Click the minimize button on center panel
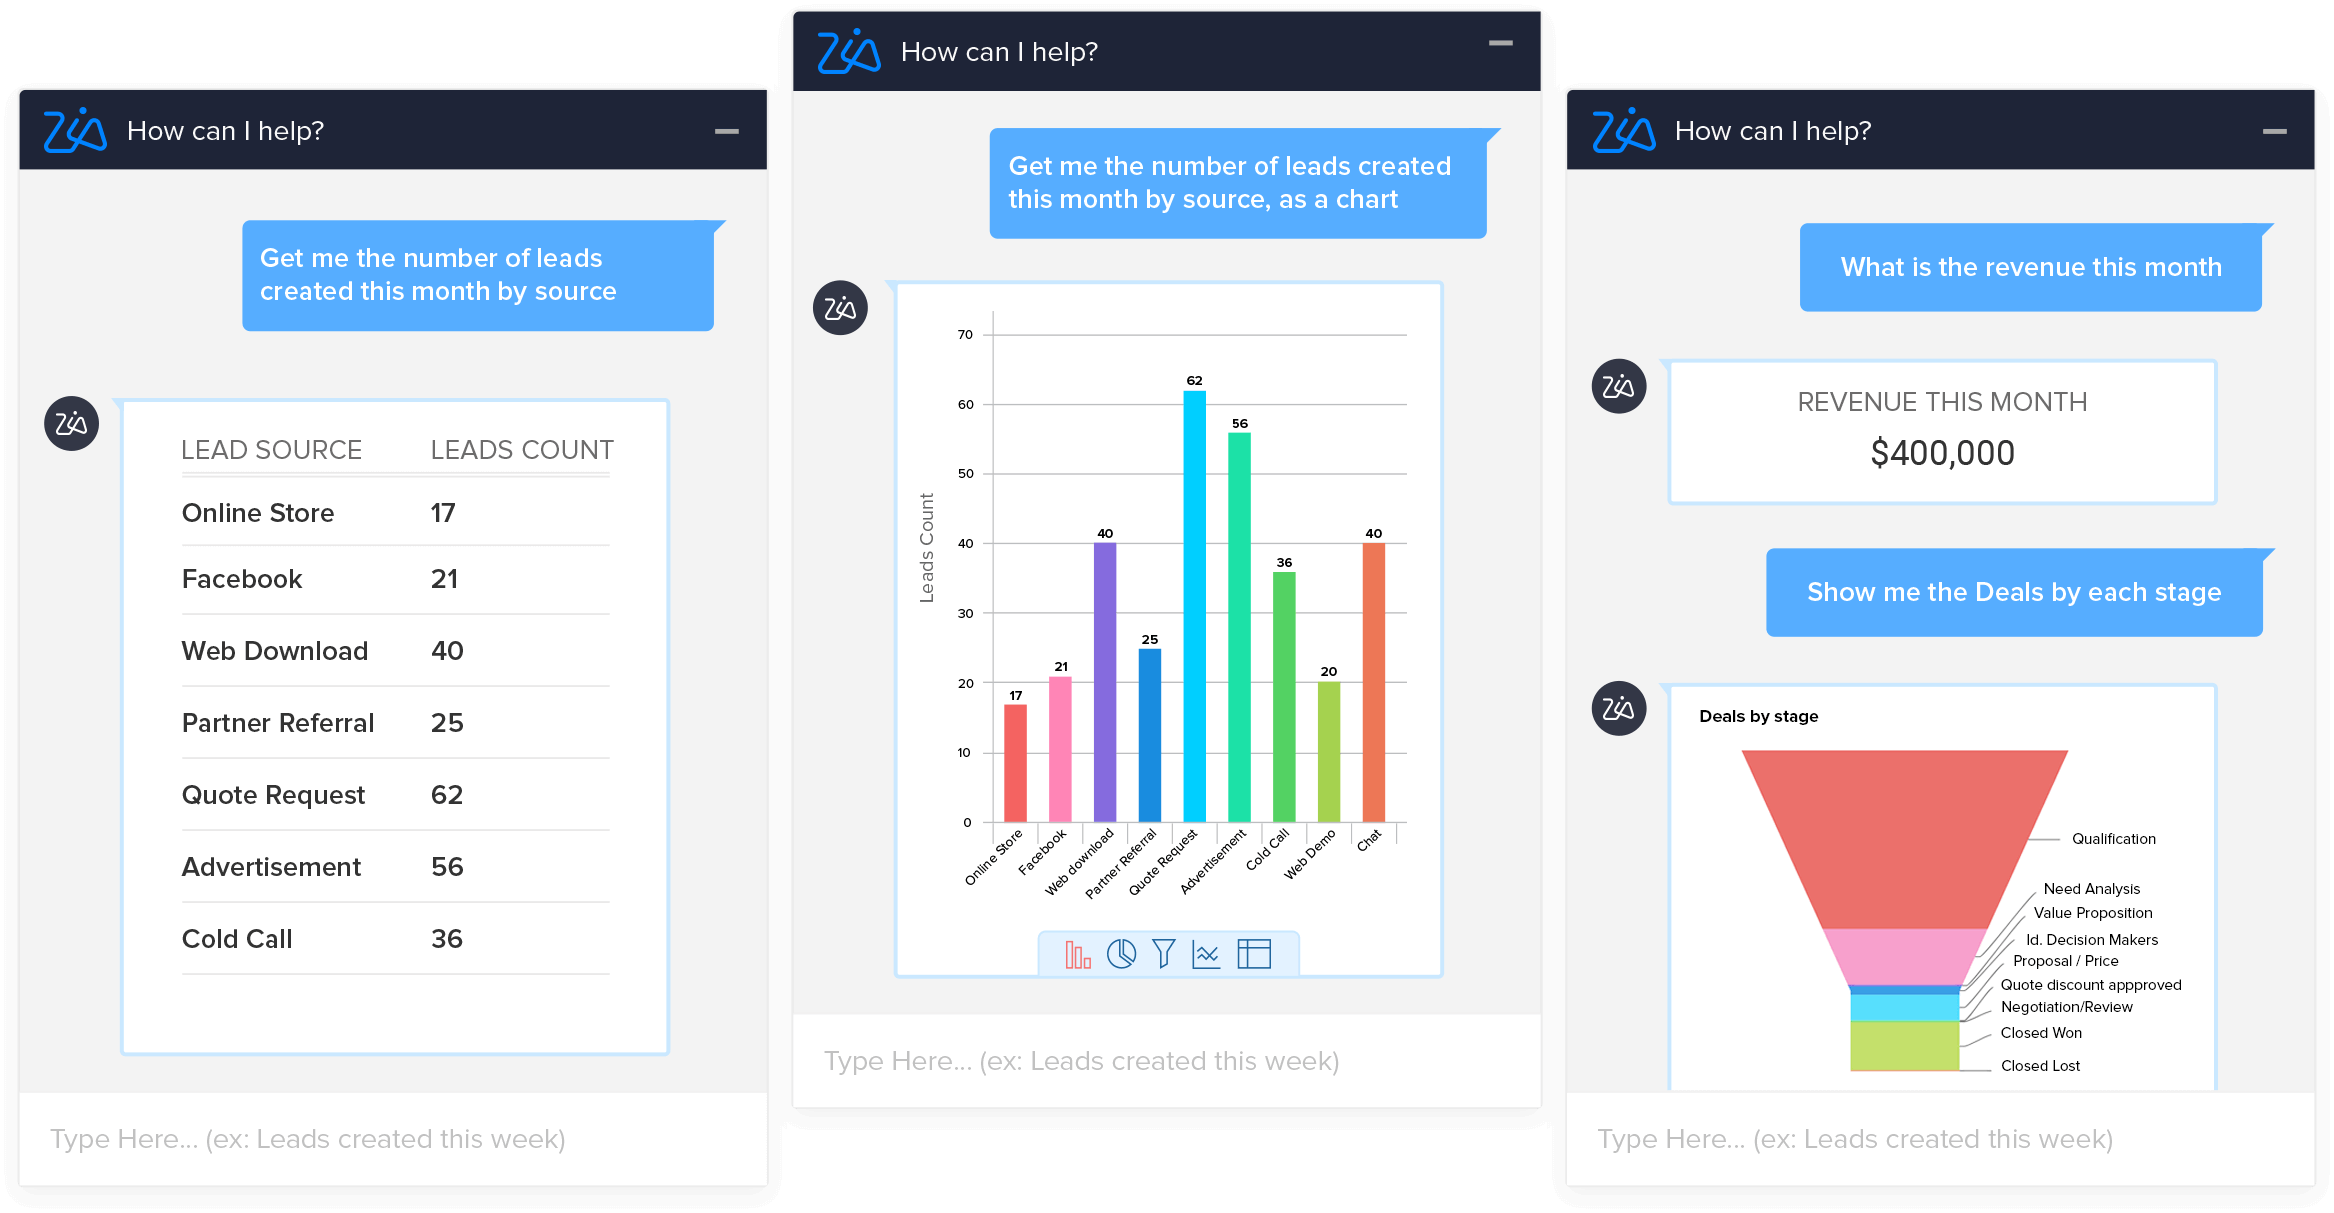Image resolution: width=2334 pixels, height=1213 pixels. (x=1504, y=46)
